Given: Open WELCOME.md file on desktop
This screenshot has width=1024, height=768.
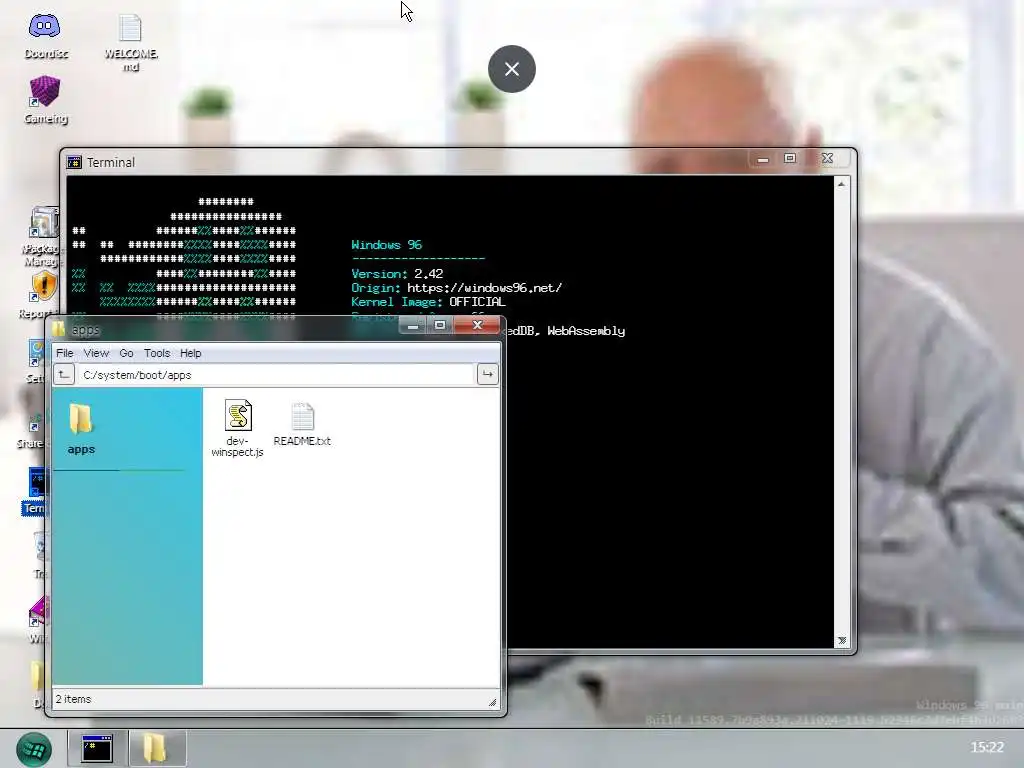Looking at the screenshot, I should click(x=130, y=42).
